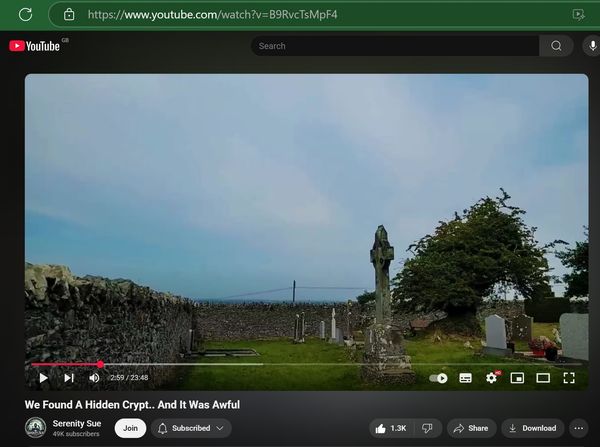Turn on subtitles/closed captions

[465, 378]
